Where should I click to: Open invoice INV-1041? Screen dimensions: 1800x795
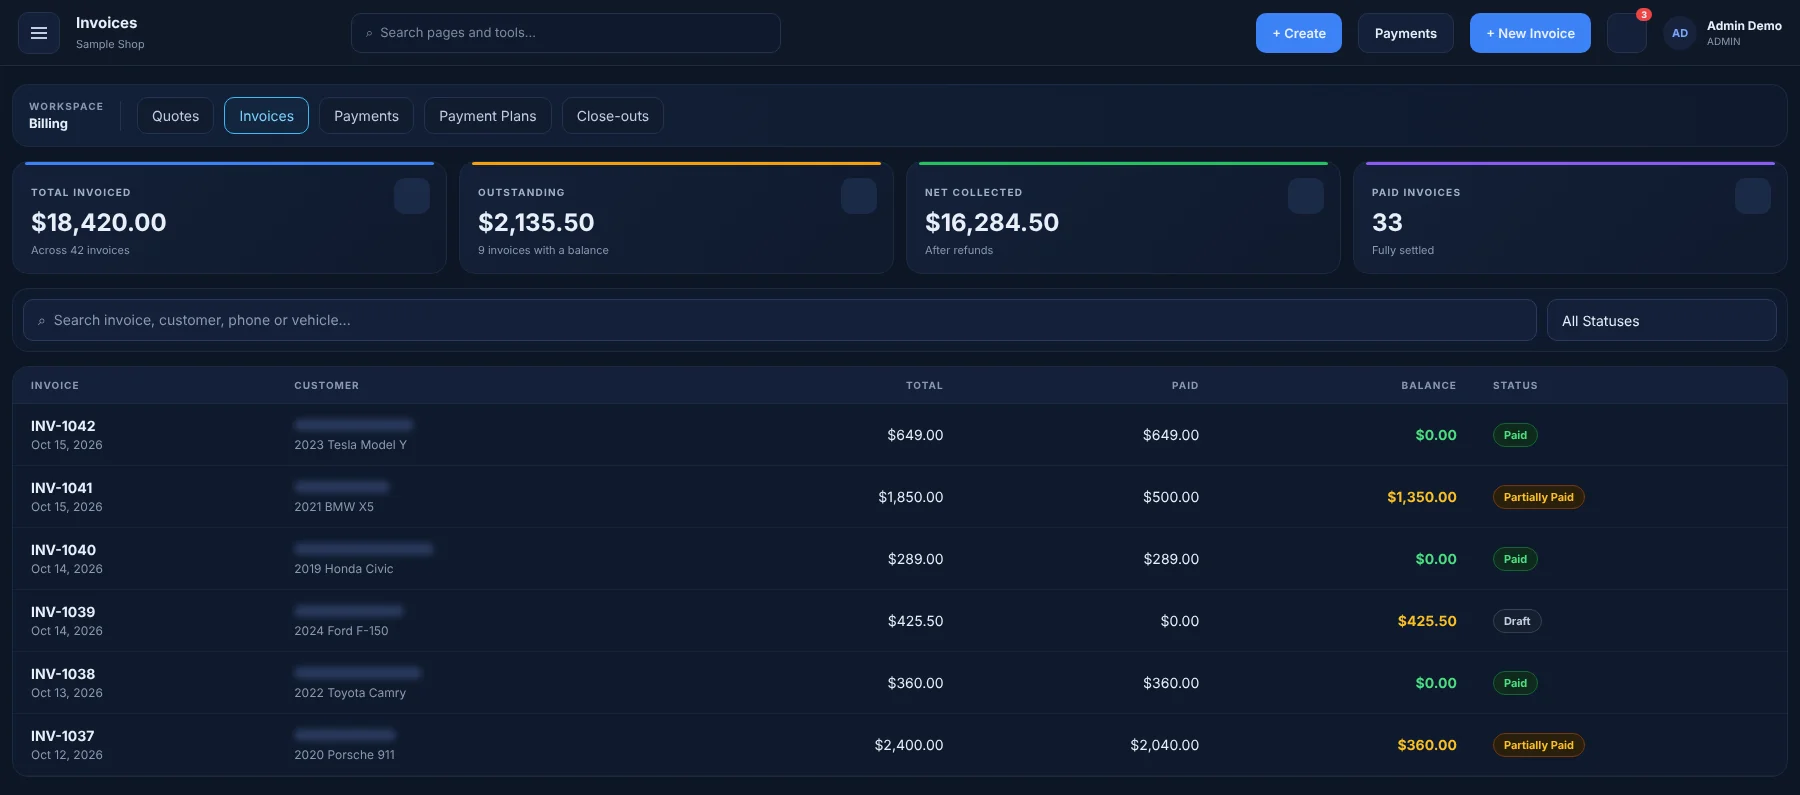coord(62,488)
